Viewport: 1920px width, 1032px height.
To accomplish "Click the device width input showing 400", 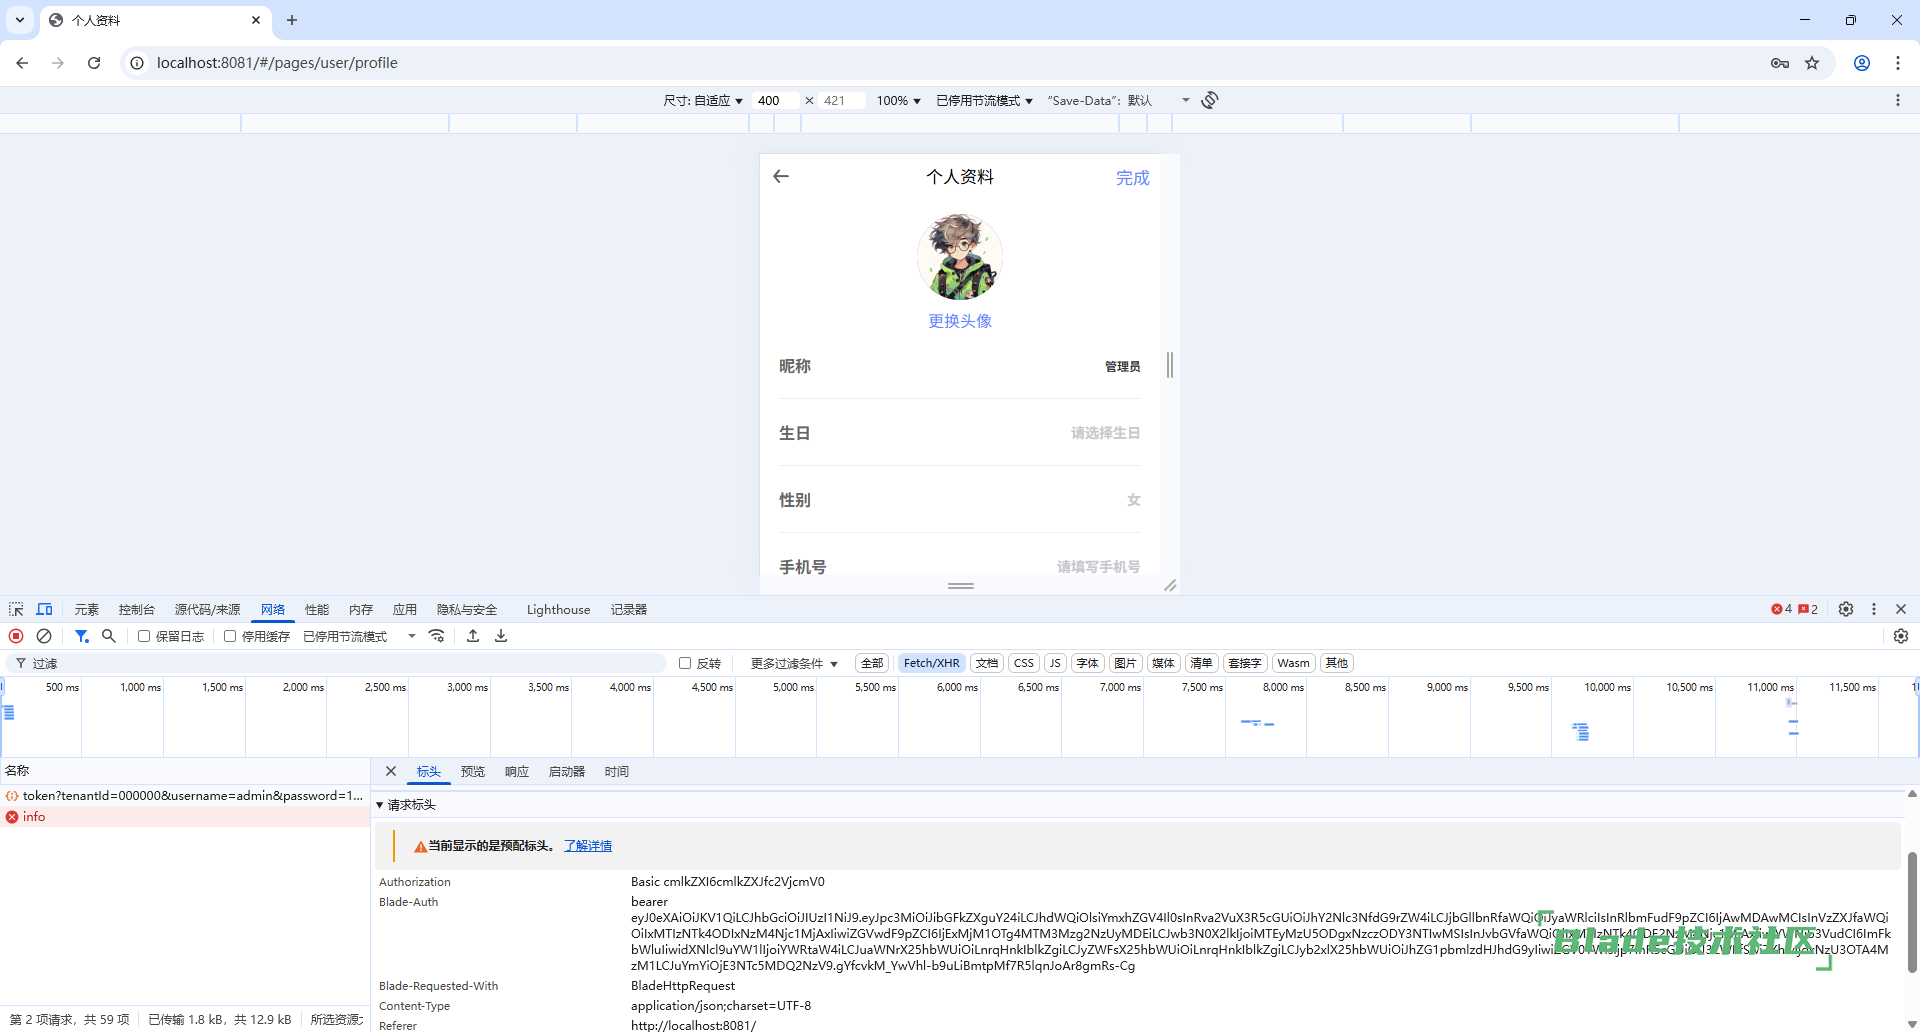I will point(775,100).
